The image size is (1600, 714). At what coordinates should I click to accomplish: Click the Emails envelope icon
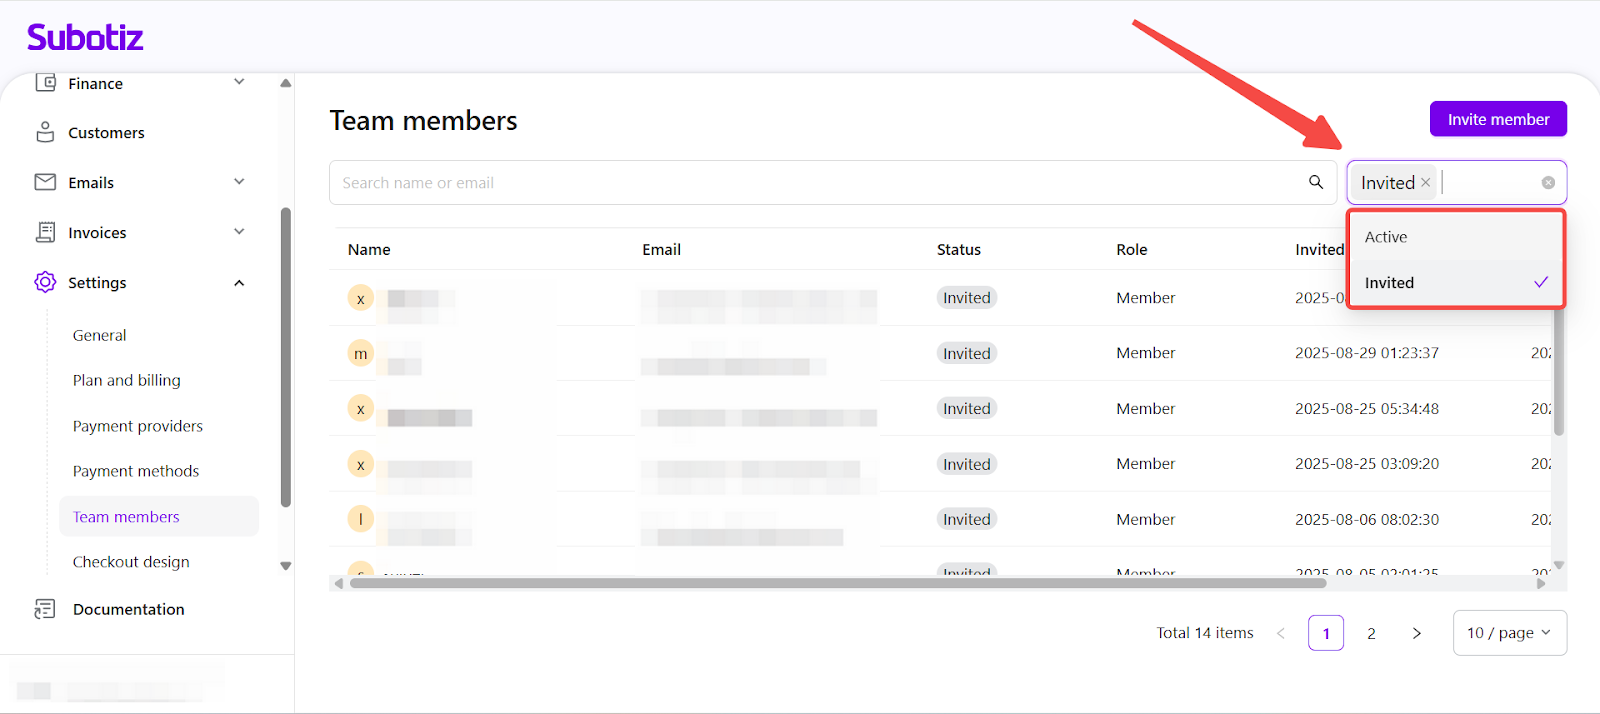(45, 182)
